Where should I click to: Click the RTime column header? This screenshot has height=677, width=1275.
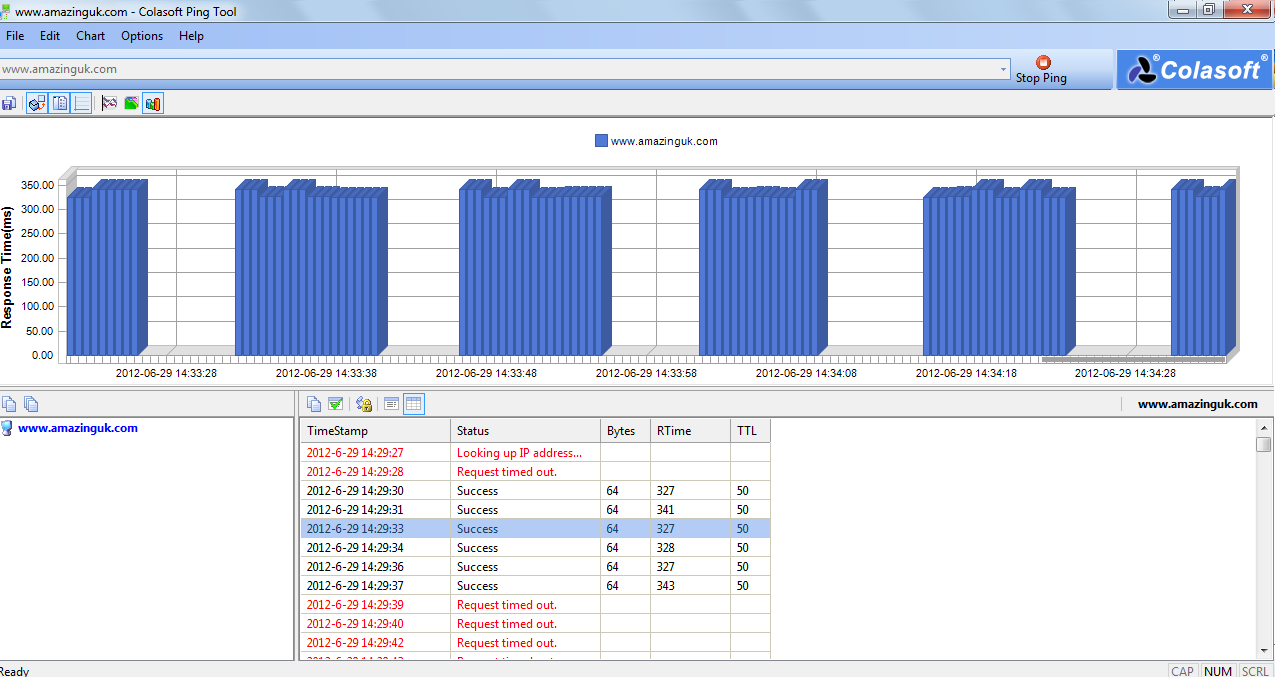click(x=690, y=431)
